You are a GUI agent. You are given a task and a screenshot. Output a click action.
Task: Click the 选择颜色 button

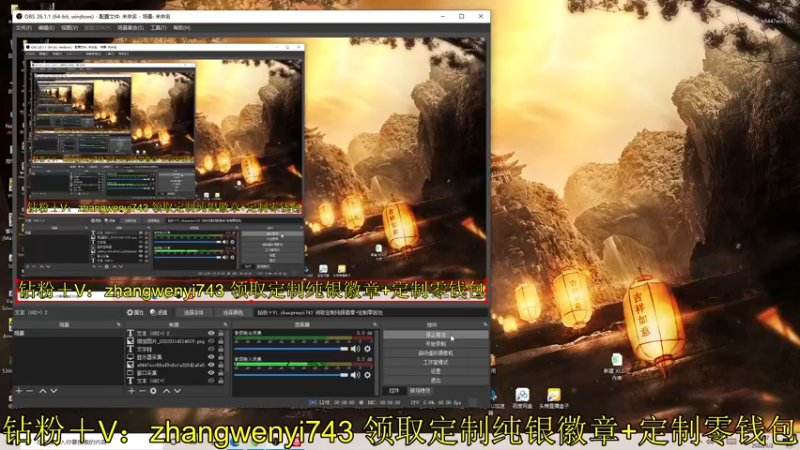[x=233, y=312]
